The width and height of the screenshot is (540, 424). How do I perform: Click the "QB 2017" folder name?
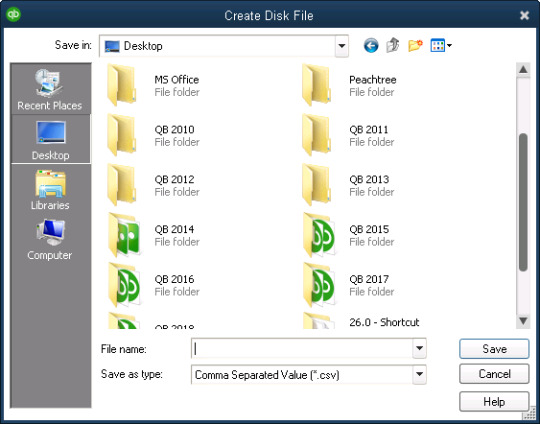point(369,279)
